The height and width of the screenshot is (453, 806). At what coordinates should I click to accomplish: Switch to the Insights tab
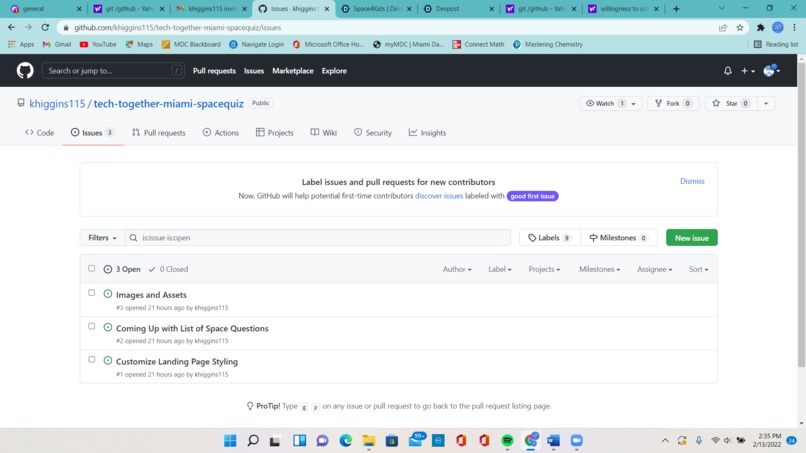427,133
